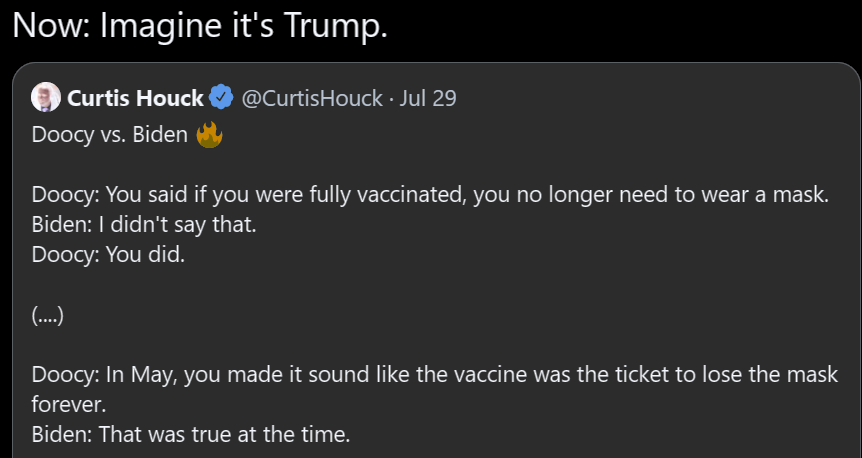
Task: Click the "(....)" omission marker
Action: click(x=48, y=316)
